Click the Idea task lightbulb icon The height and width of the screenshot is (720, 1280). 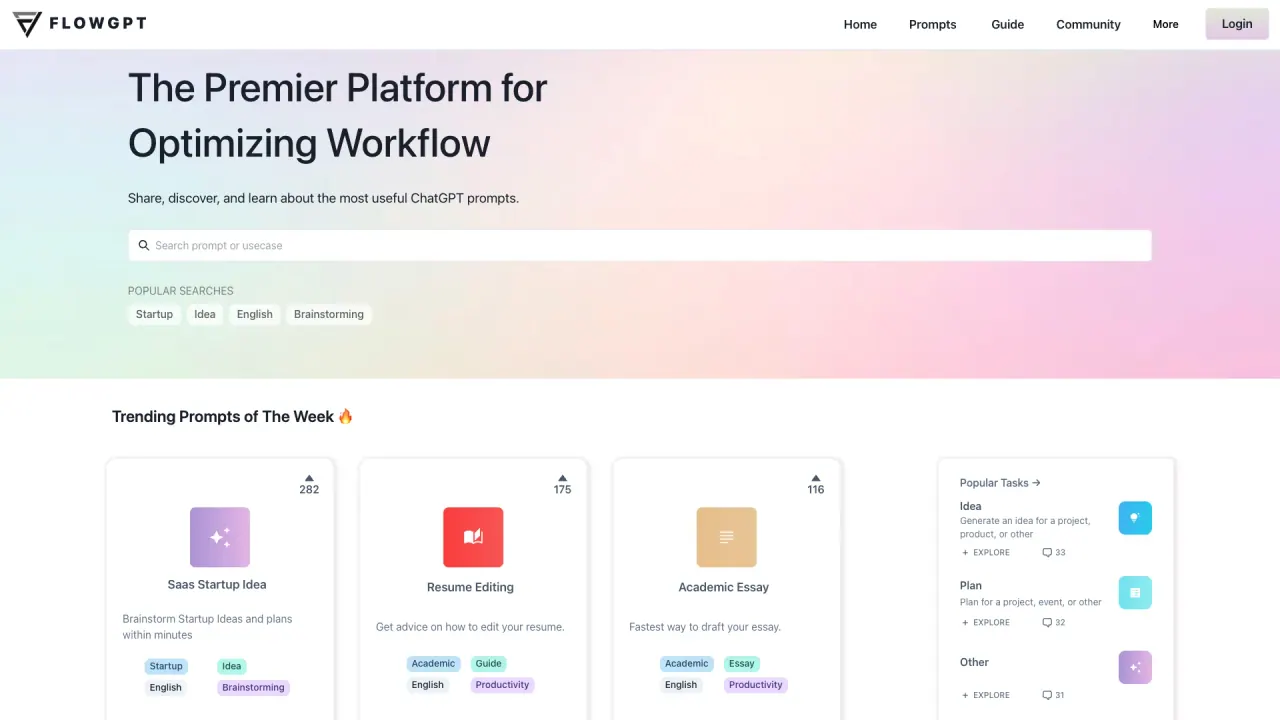click(x=1135, y=518)
